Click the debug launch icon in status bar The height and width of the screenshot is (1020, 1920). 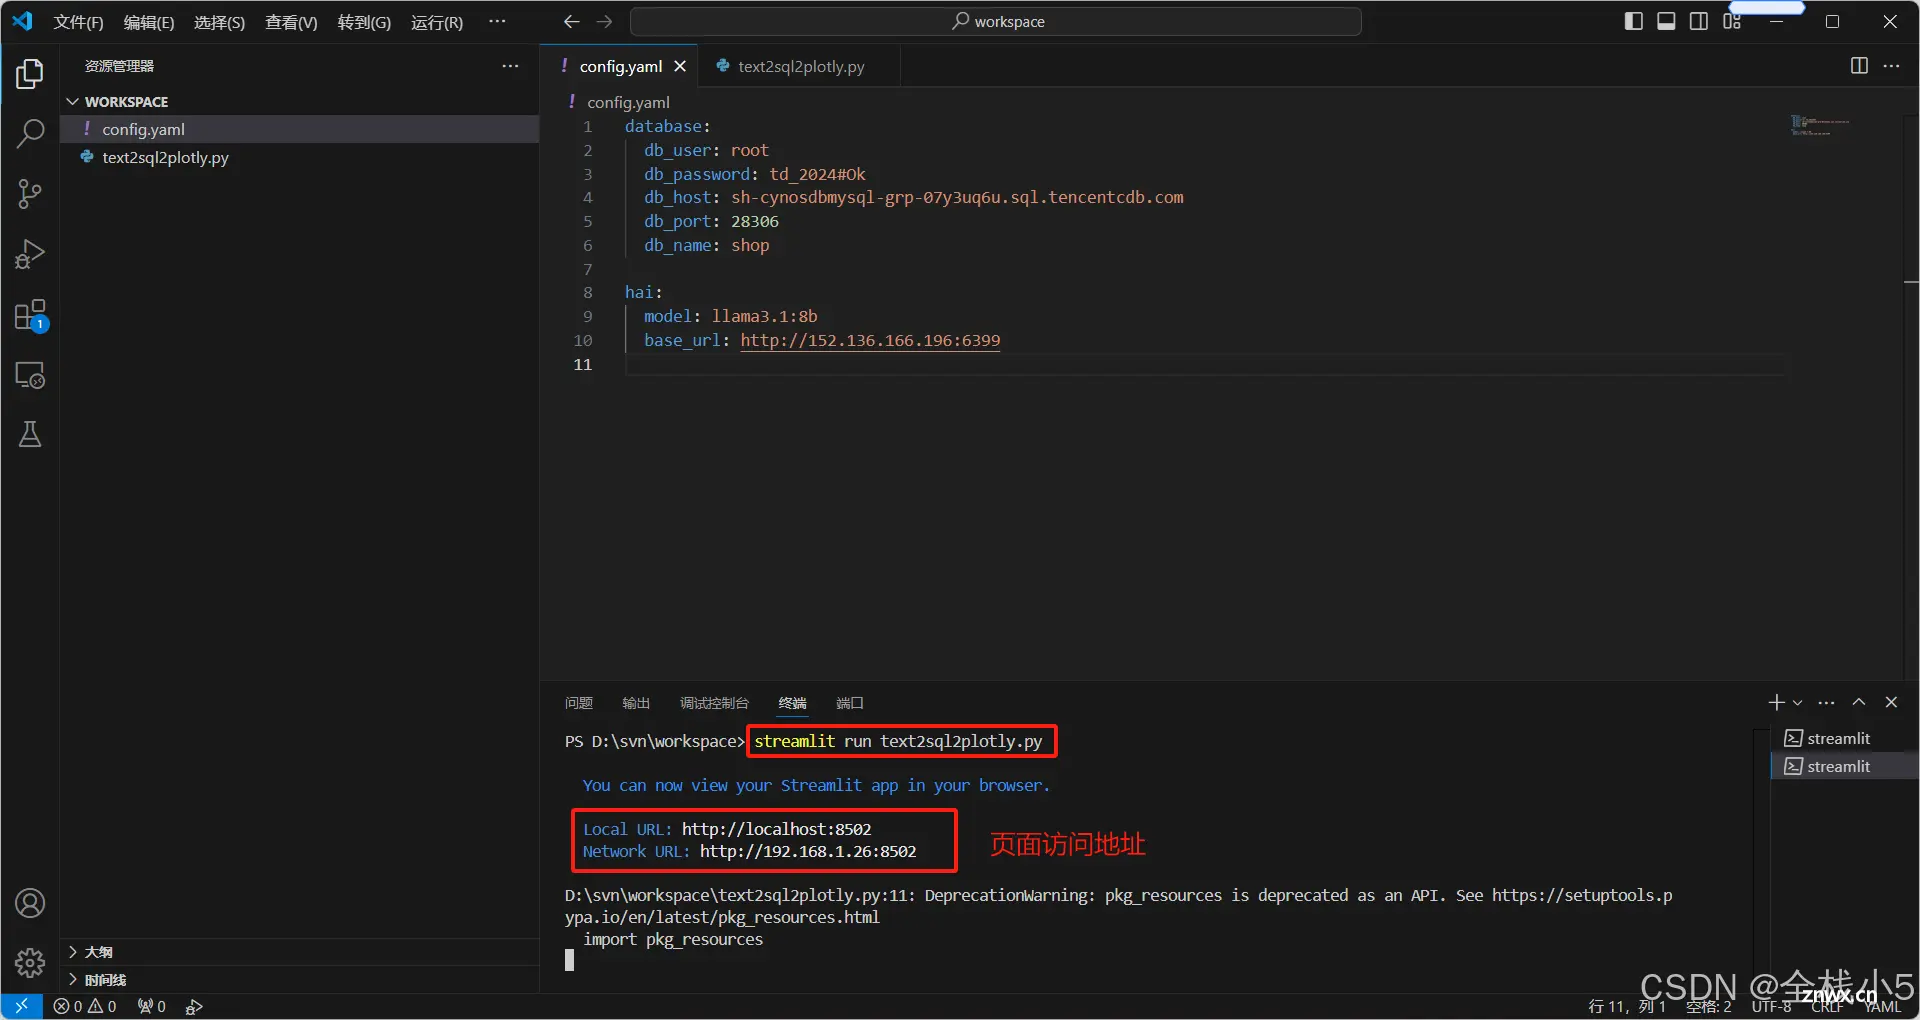pyautogui.click(x=194, y=1006)
